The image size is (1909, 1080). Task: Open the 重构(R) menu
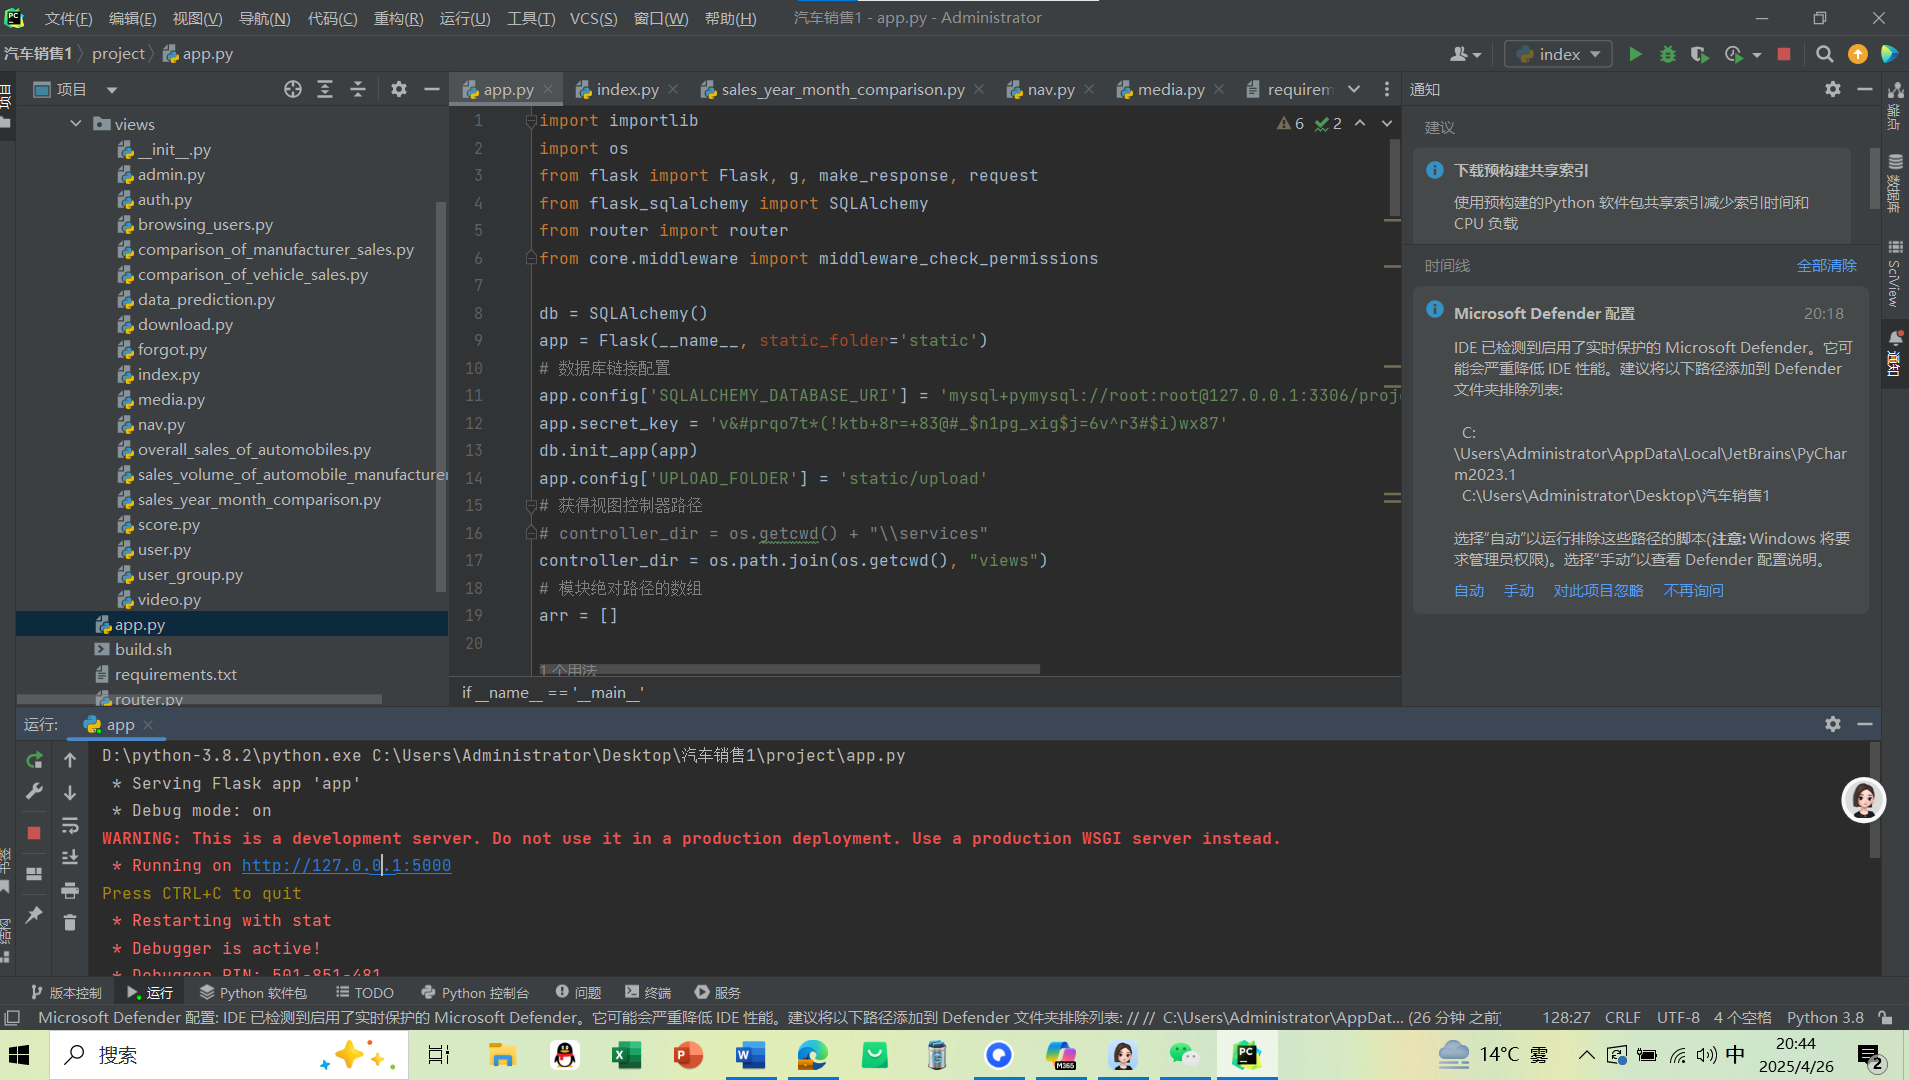(x=398, y=18)
